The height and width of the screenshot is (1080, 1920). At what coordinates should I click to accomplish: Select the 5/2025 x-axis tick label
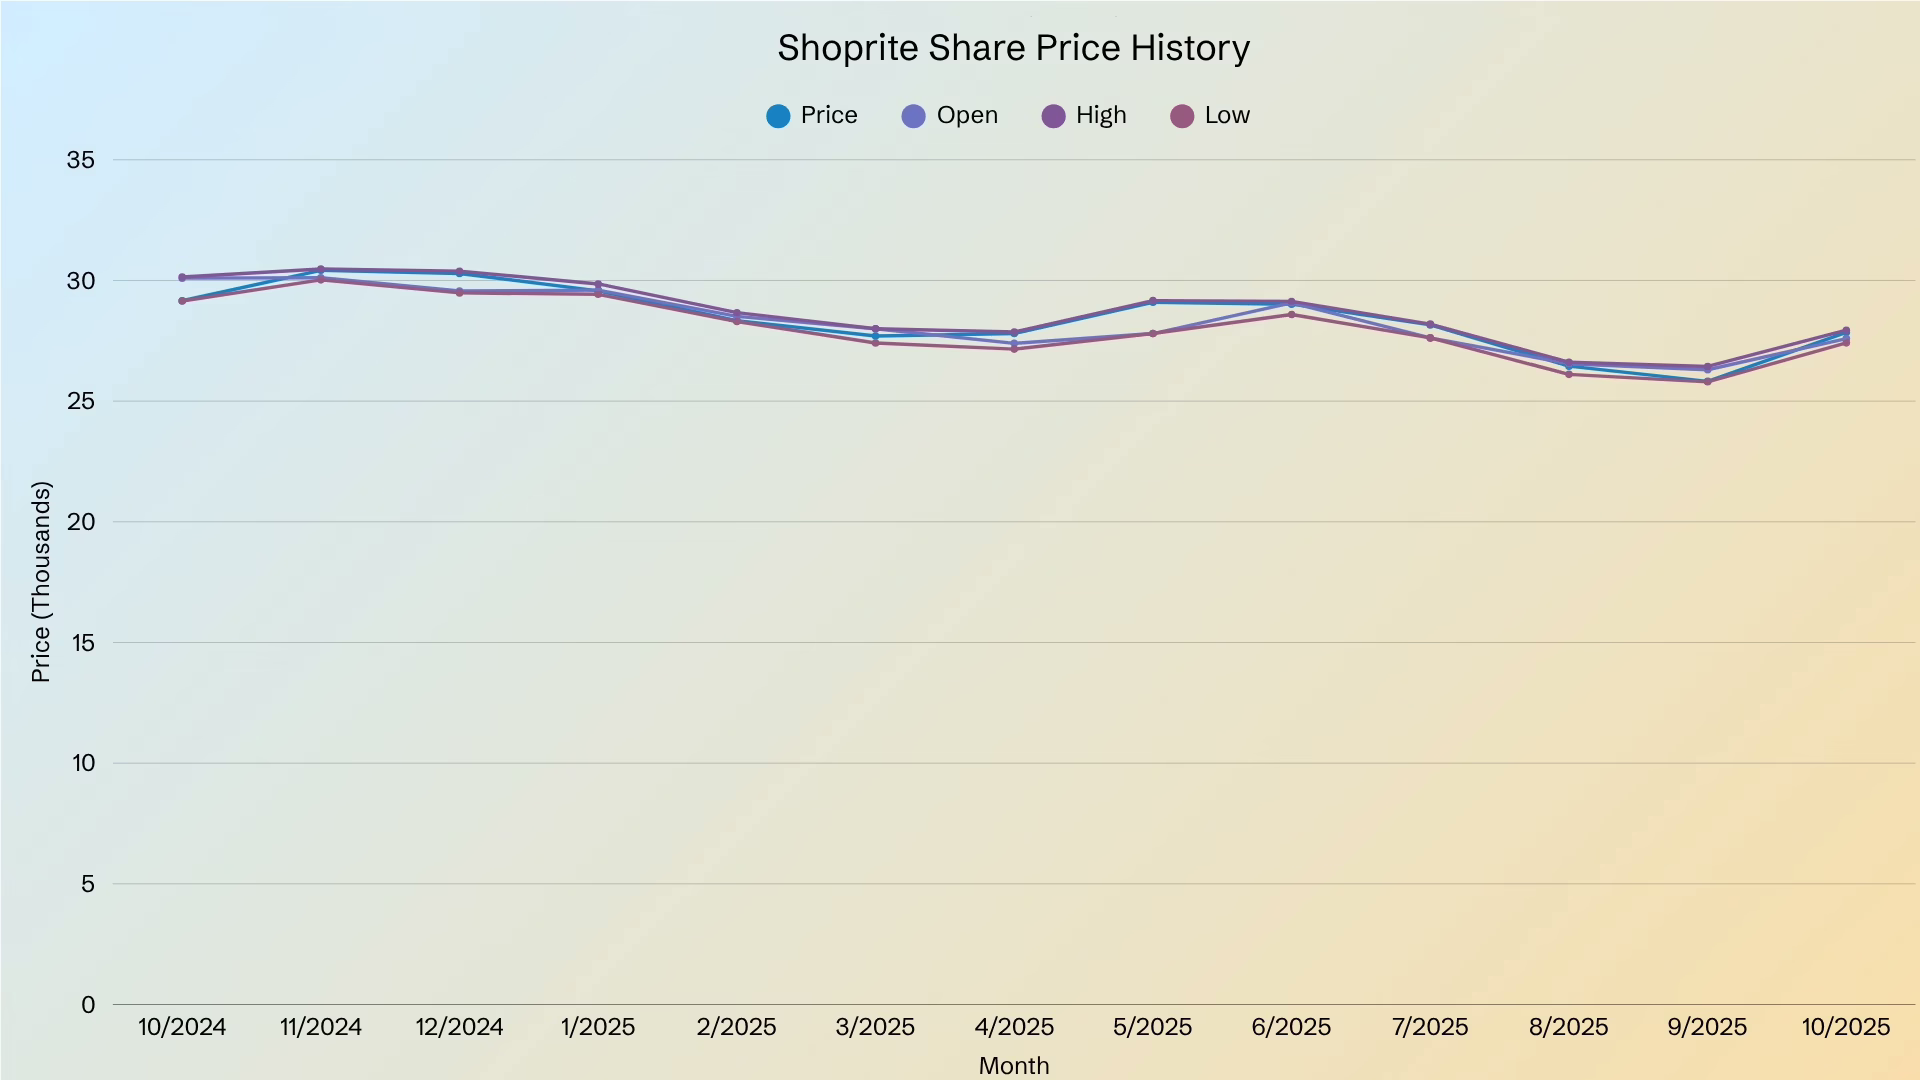tap(1152, 1027)
